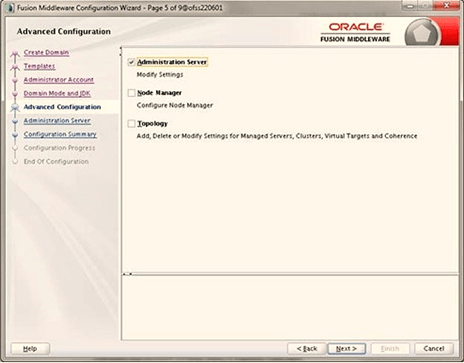Click the Help button
464x363 pixels.
(30, 349)
